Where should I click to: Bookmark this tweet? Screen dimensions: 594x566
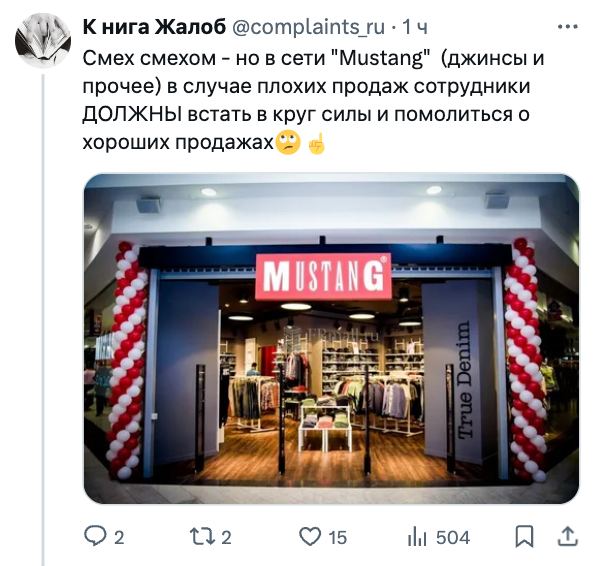point(525,536)
